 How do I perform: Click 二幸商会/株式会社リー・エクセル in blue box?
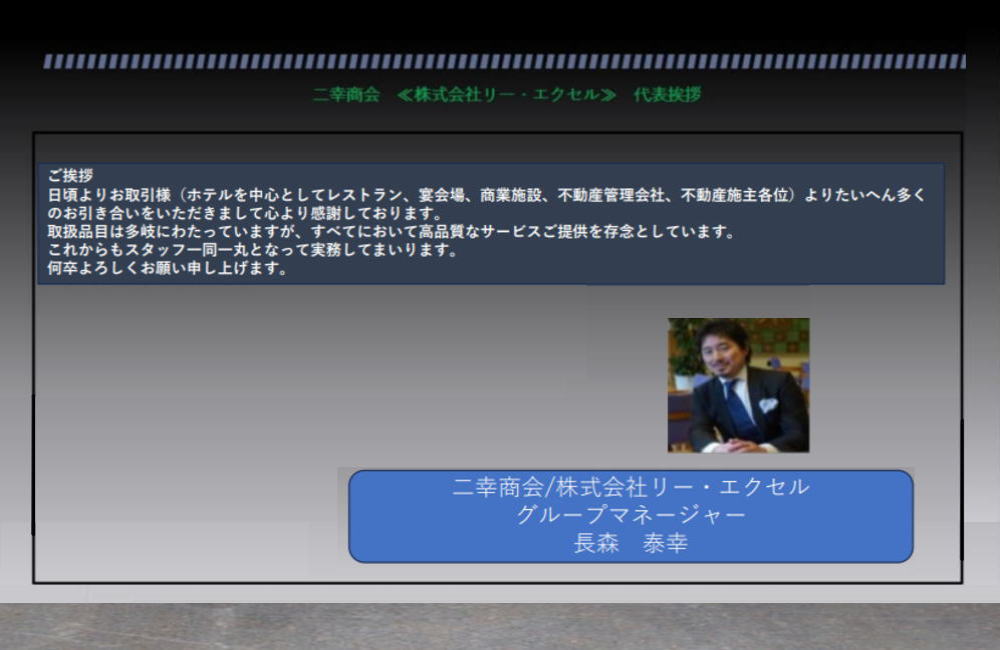631,487
